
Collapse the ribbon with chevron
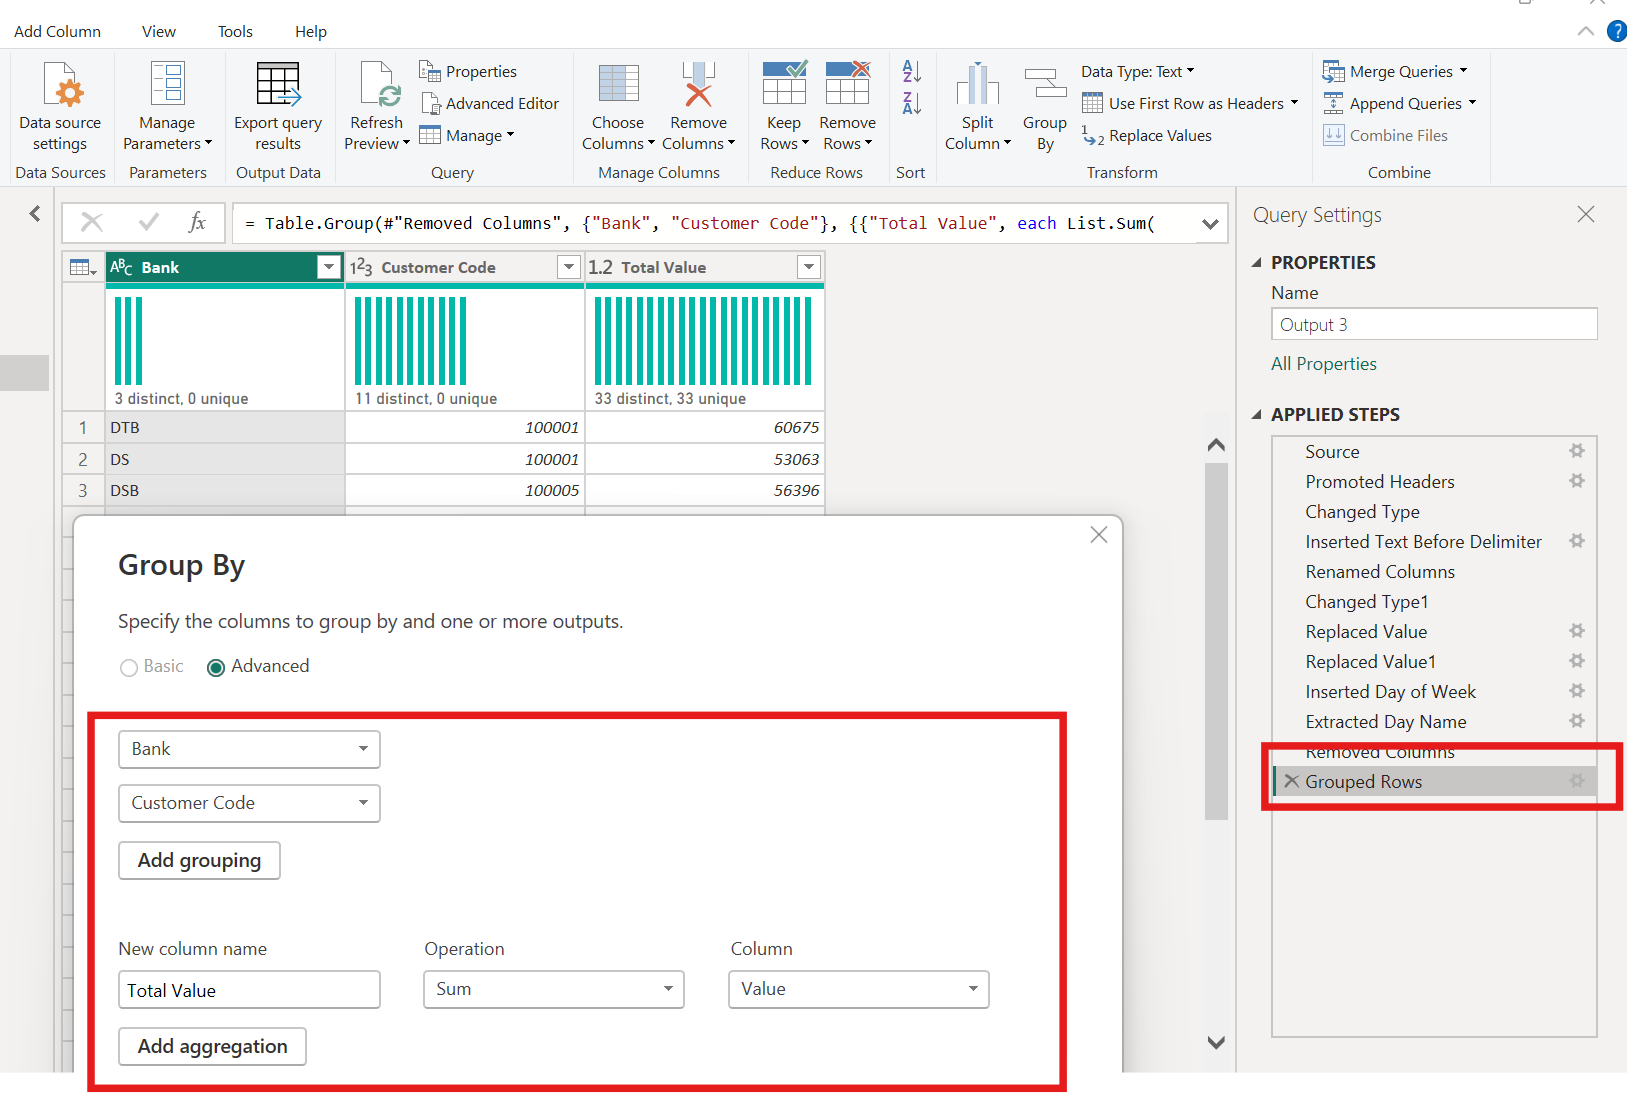1586,32
